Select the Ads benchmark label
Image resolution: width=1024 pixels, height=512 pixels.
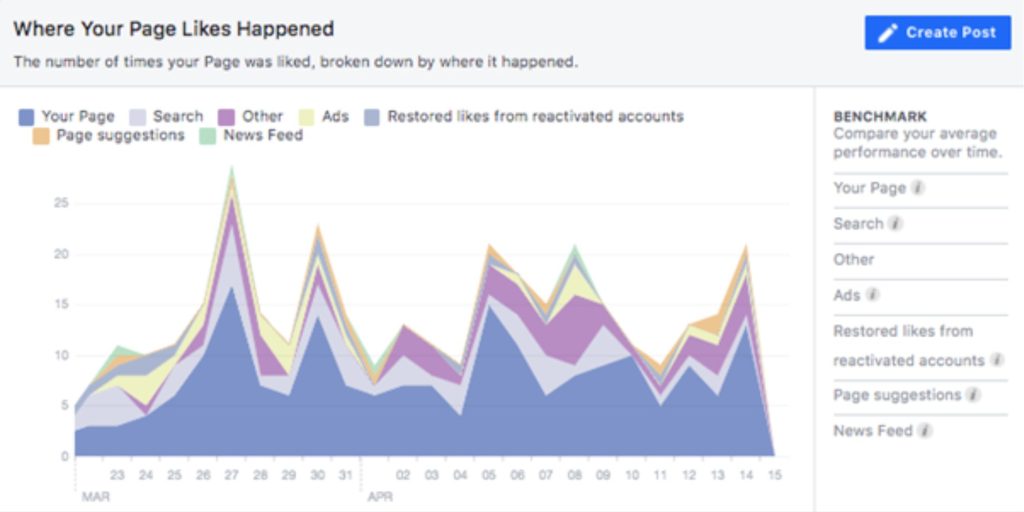pos(846,295)
